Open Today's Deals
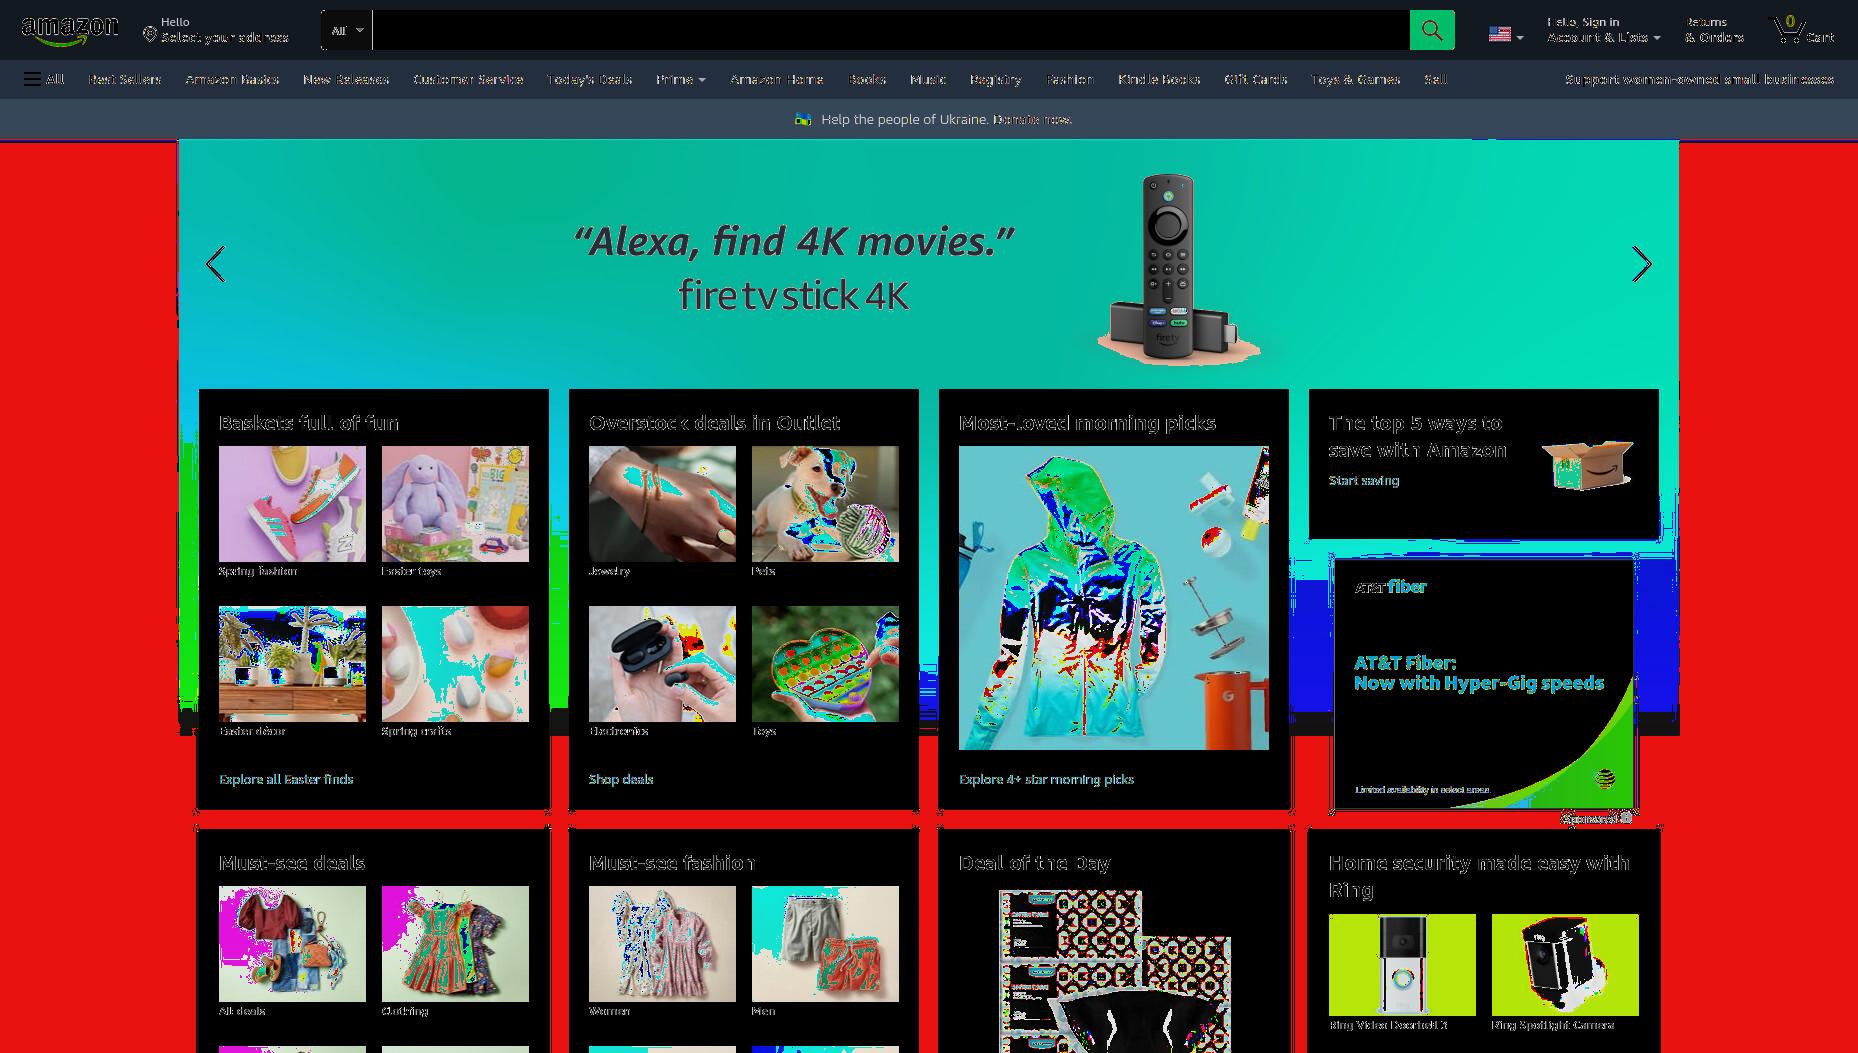1858x1053 pixels. click(x=589, y=79)
